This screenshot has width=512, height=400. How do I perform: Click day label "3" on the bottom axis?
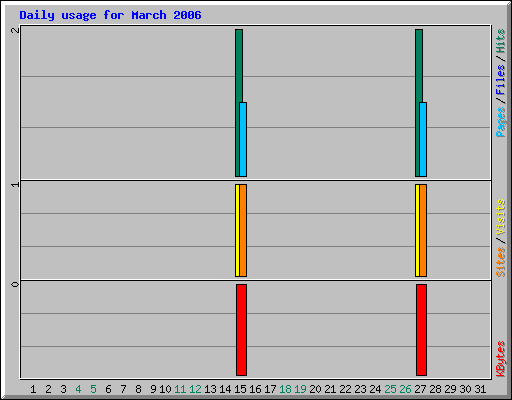click(x=63, y=389)
